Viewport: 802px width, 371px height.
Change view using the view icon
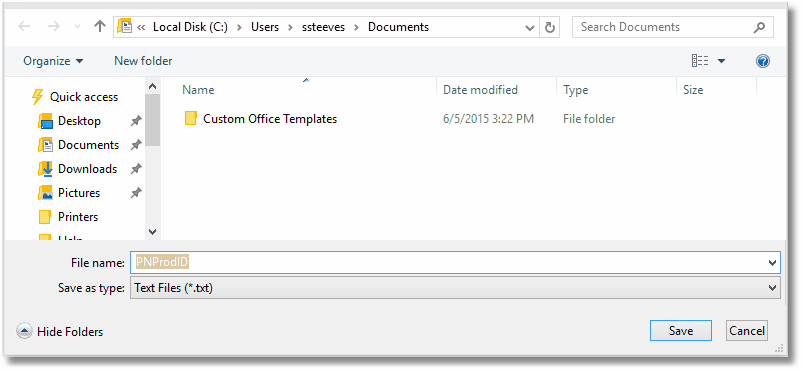coord(700,61)
